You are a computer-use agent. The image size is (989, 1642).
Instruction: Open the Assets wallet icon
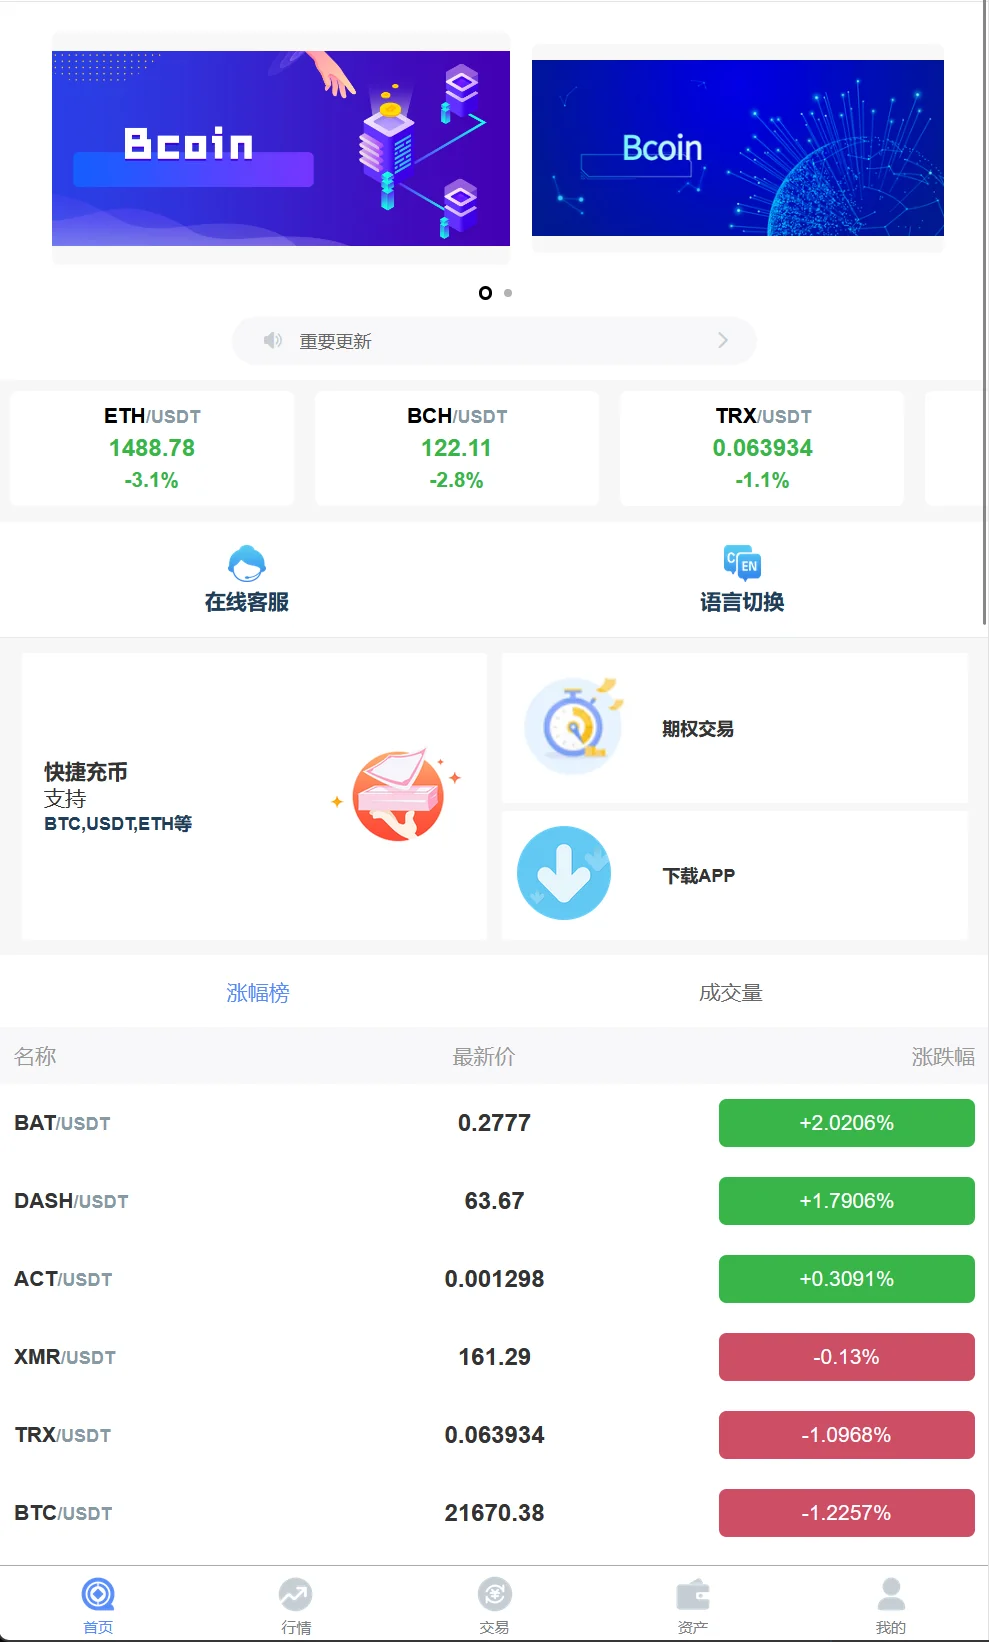point(692,1594)
